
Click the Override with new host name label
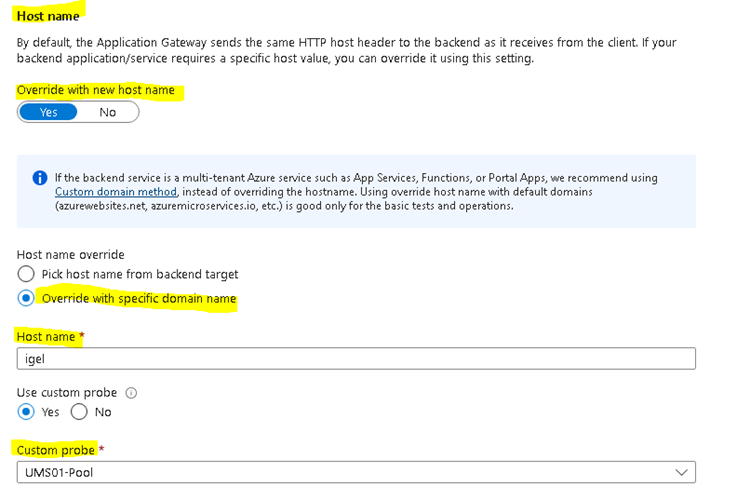coord(96,90)
